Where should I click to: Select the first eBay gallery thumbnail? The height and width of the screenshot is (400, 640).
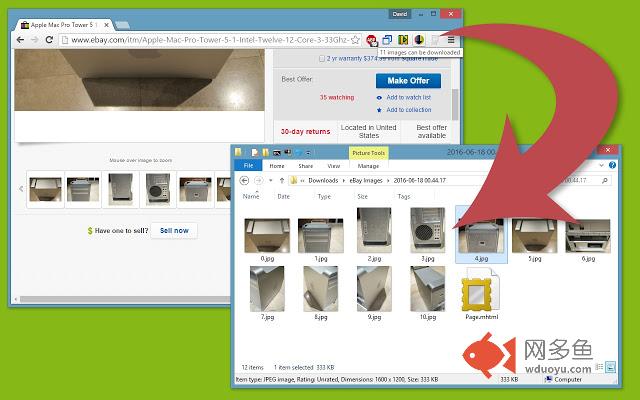pos(45,189)
